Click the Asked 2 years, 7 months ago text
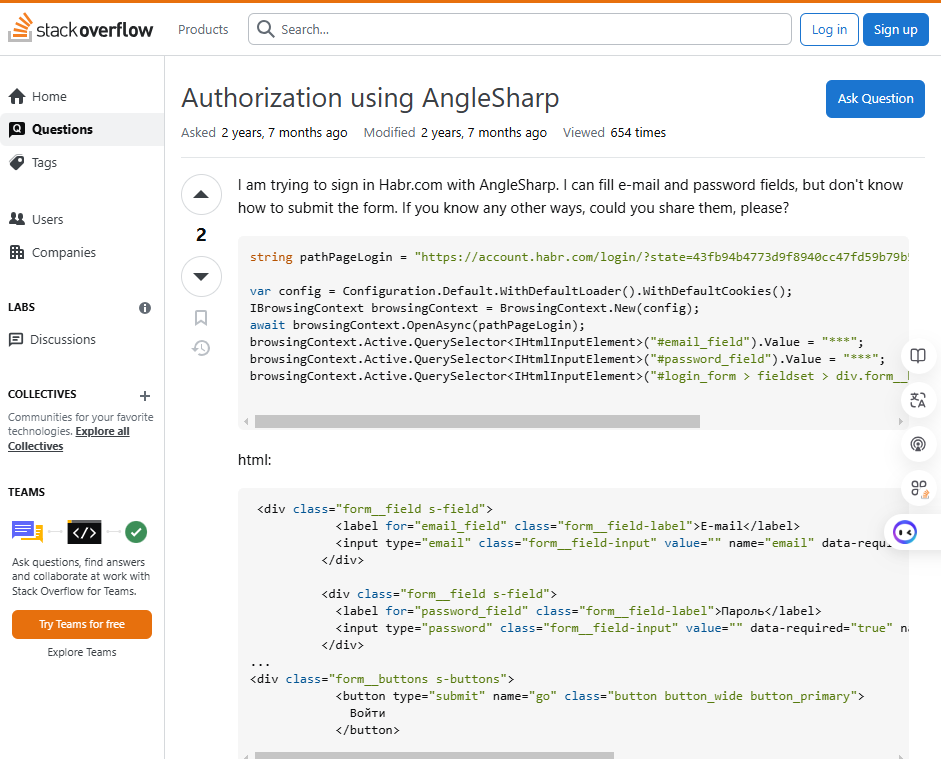Viewport: 941px width, 759px height. 264,133
